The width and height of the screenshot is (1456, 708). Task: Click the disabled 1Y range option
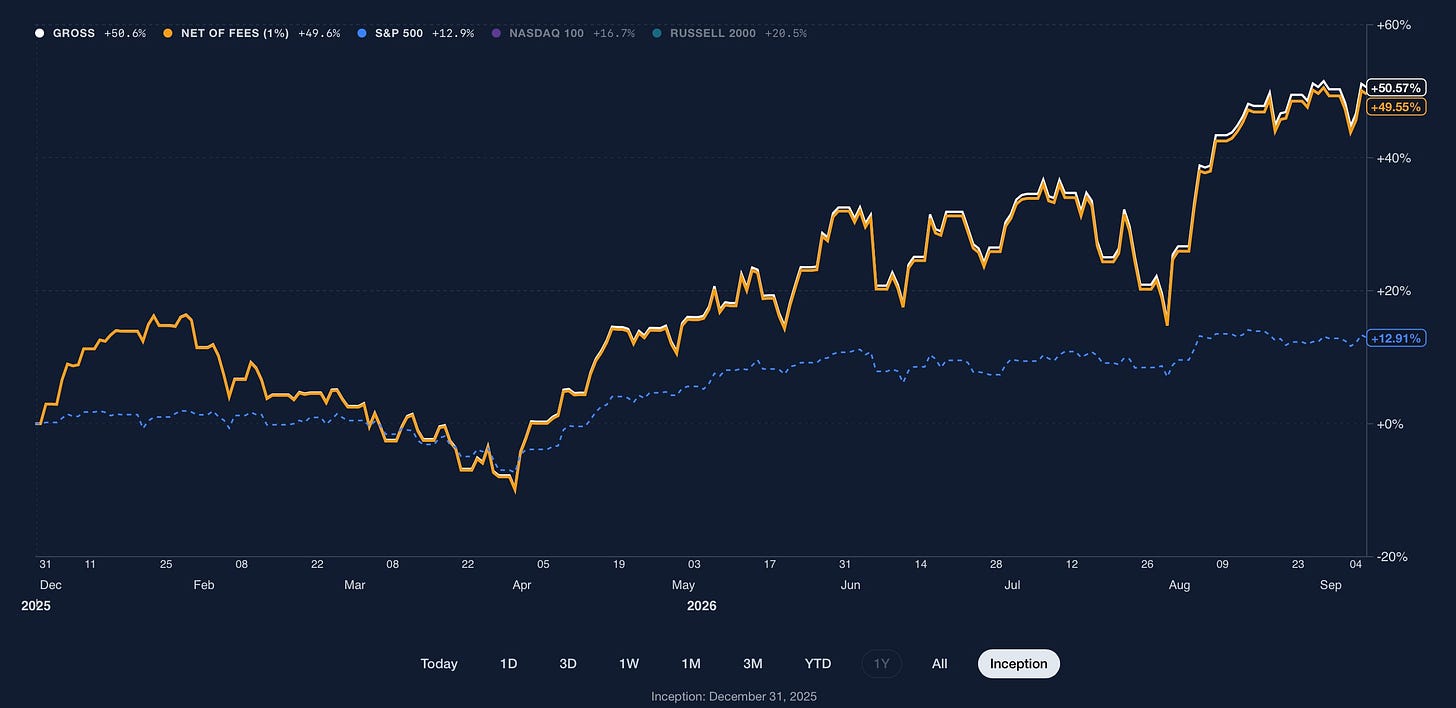click(x=882, y=664)
